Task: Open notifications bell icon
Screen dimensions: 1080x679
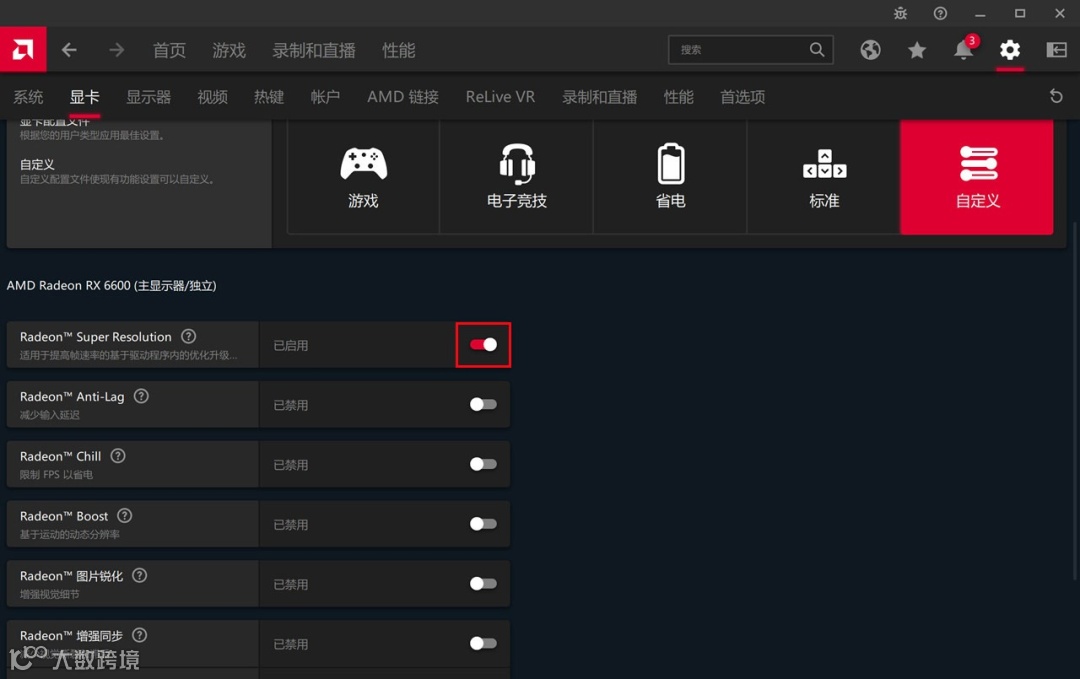Action: pos(964,50)
